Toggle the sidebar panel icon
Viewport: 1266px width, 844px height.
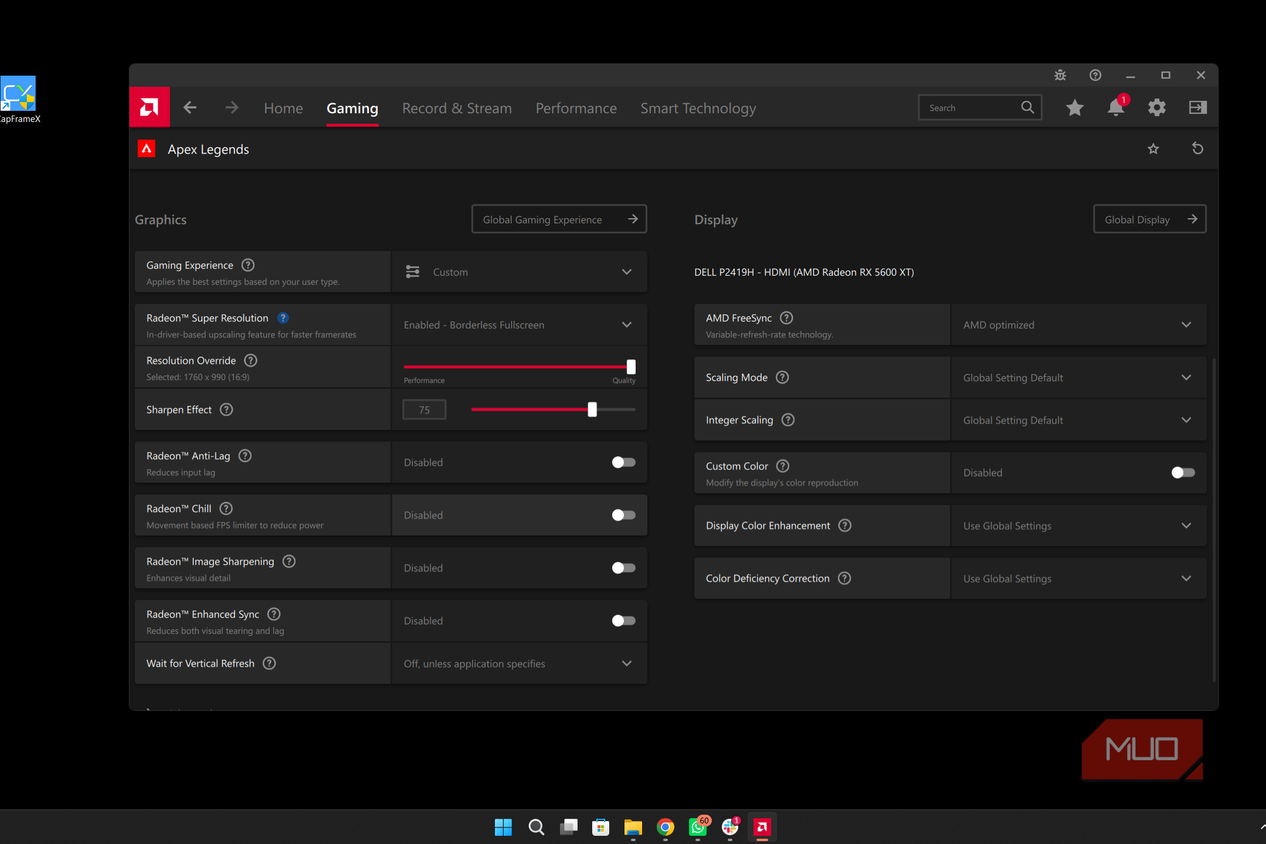(x=1198, y=108)
